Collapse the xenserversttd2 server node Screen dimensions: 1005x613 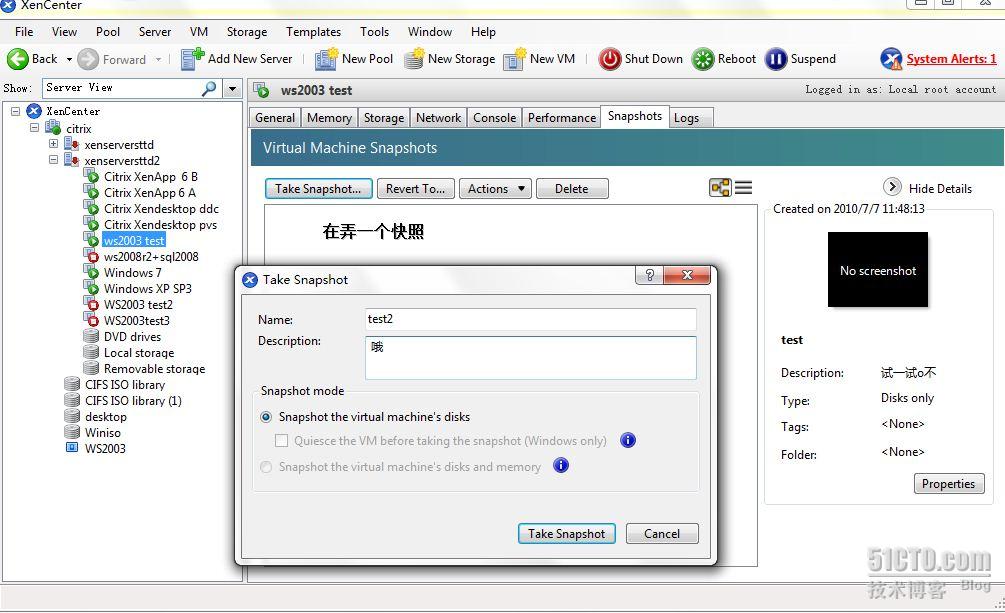(54, 160)
